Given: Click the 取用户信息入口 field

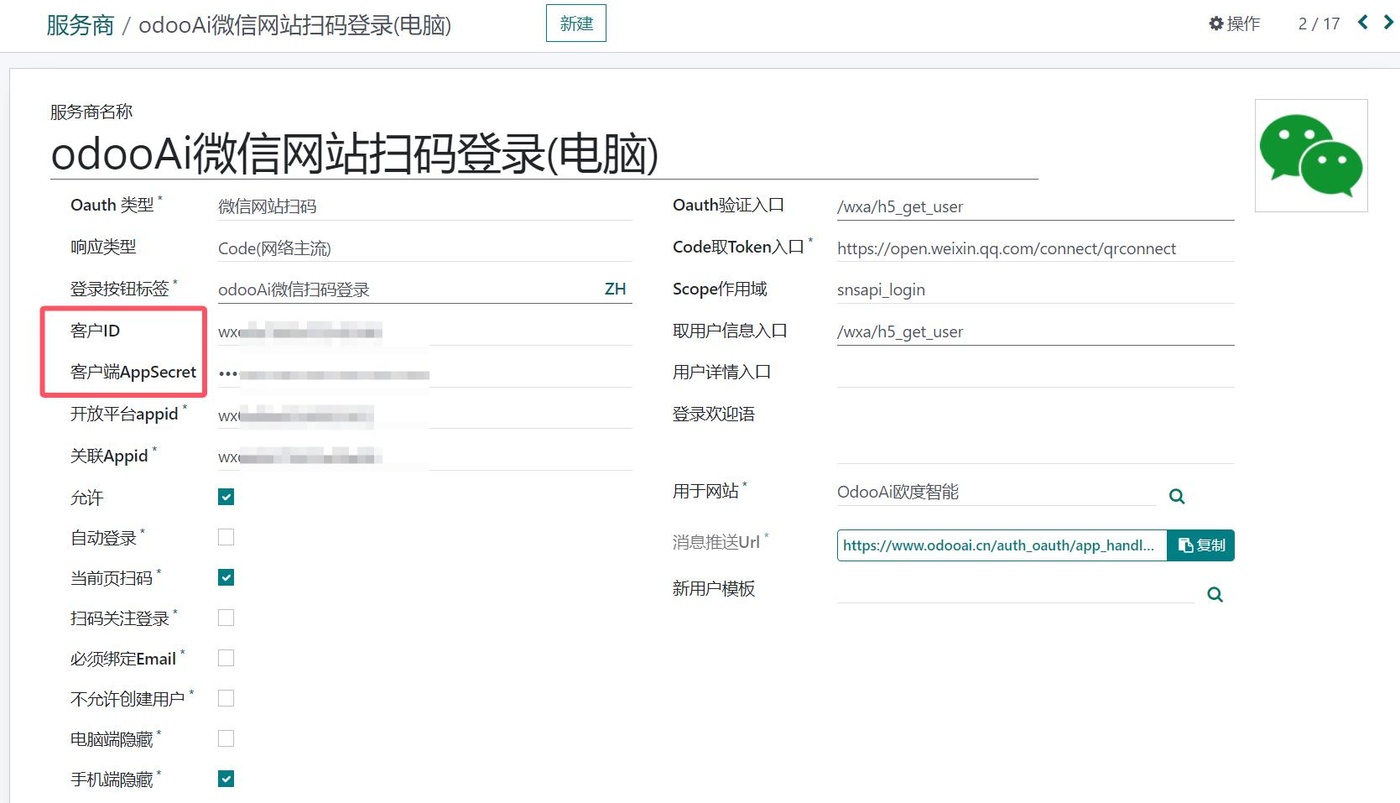Looking at the screenshot, I should coord(1035,331).
